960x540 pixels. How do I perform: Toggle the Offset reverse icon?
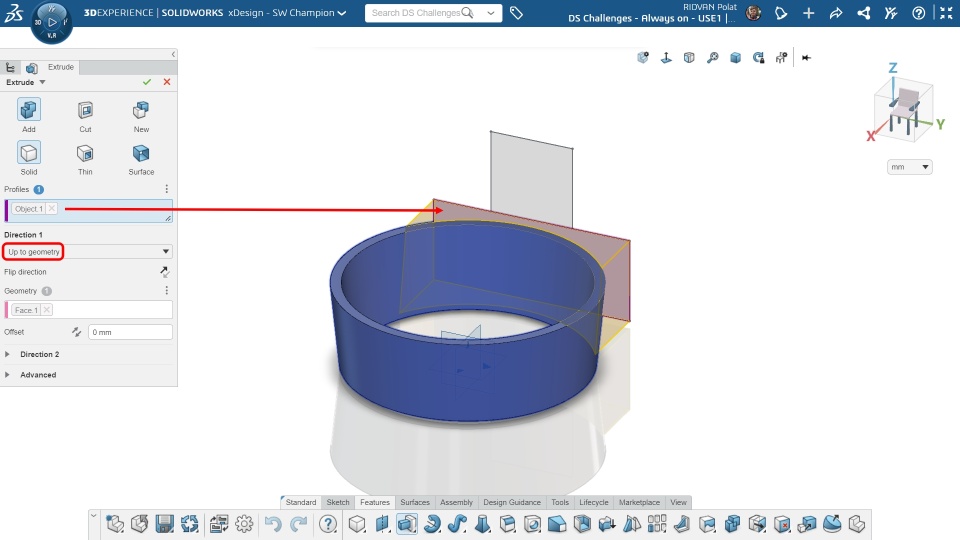[x=76, y=332]
